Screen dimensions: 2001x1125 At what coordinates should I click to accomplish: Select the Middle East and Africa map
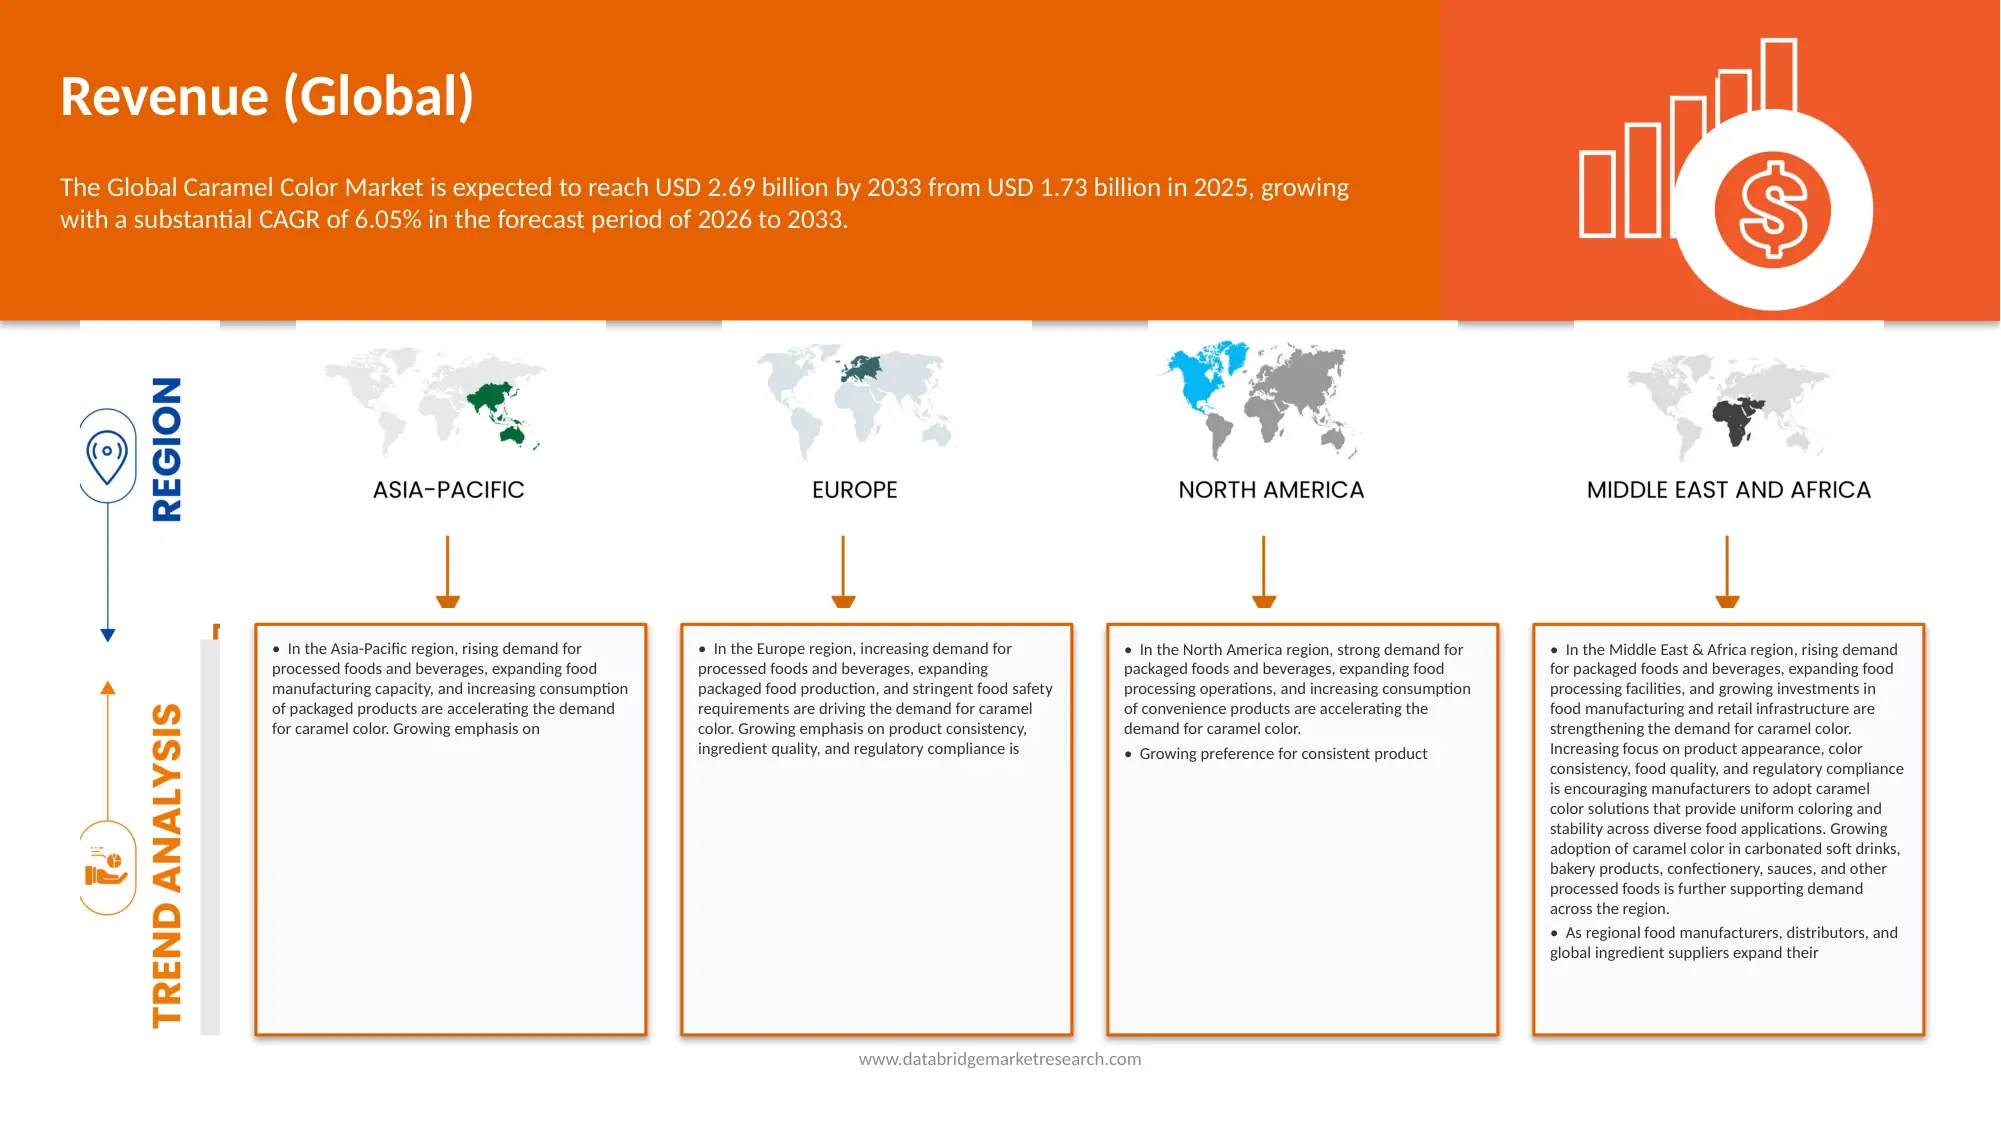[1728, 407]
